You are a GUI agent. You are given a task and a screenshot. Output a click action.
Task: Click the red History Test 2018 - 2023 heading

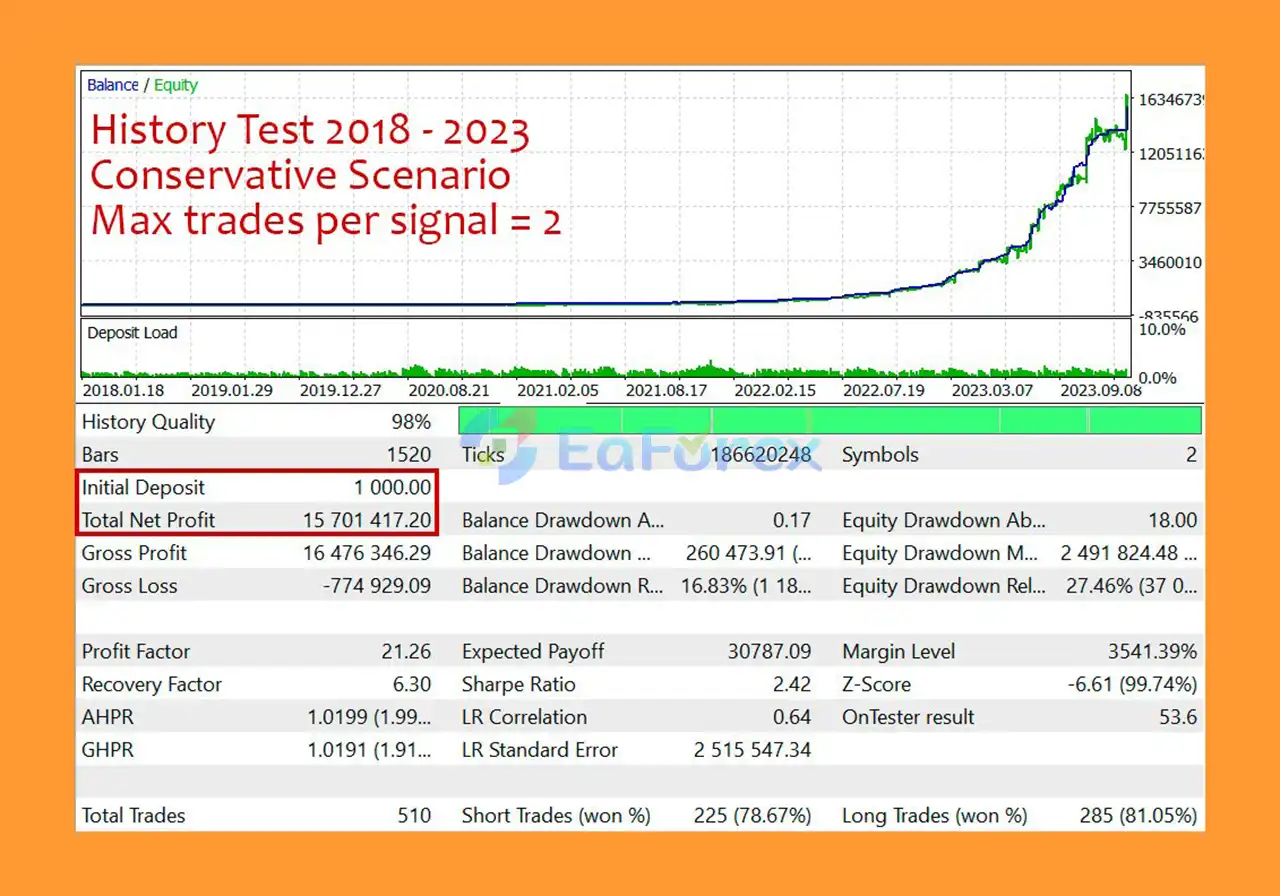pyautogui.click(x=310, y=131)
